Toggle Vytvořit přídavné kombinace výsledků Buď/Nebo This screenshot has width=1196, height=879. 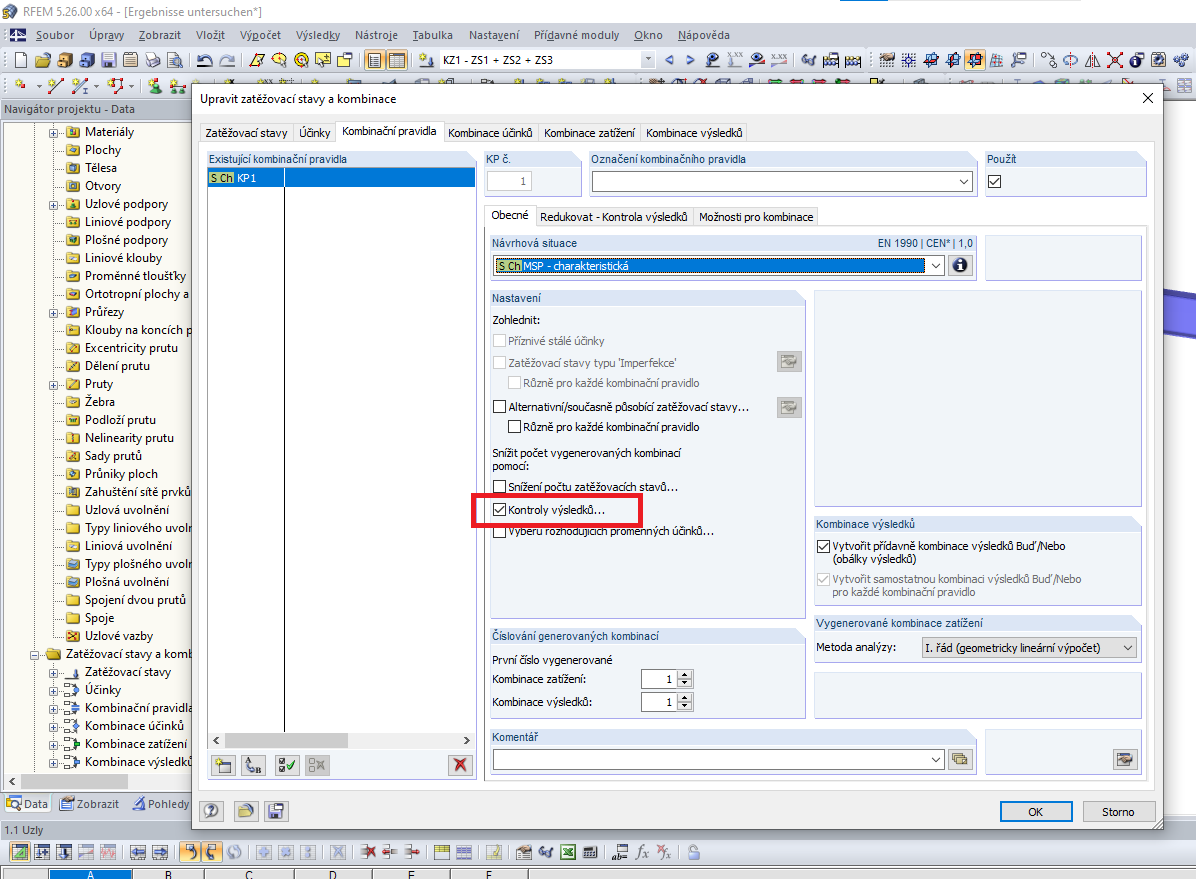(x=823, y=546)
